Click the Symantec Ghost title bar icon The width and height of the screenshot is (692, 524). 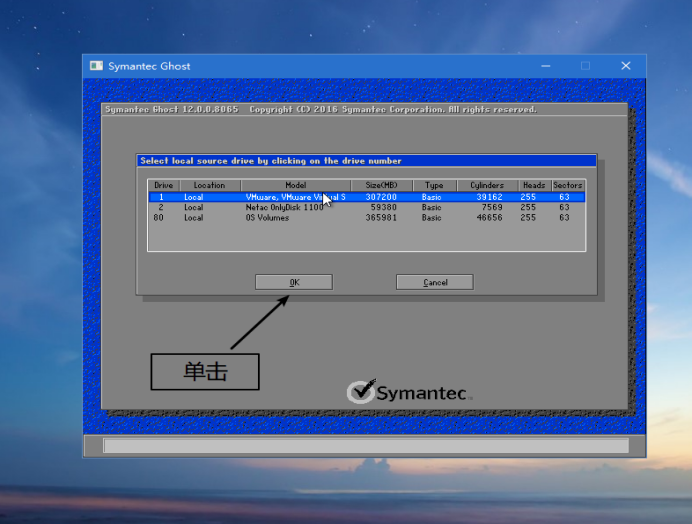pos(96,66)
